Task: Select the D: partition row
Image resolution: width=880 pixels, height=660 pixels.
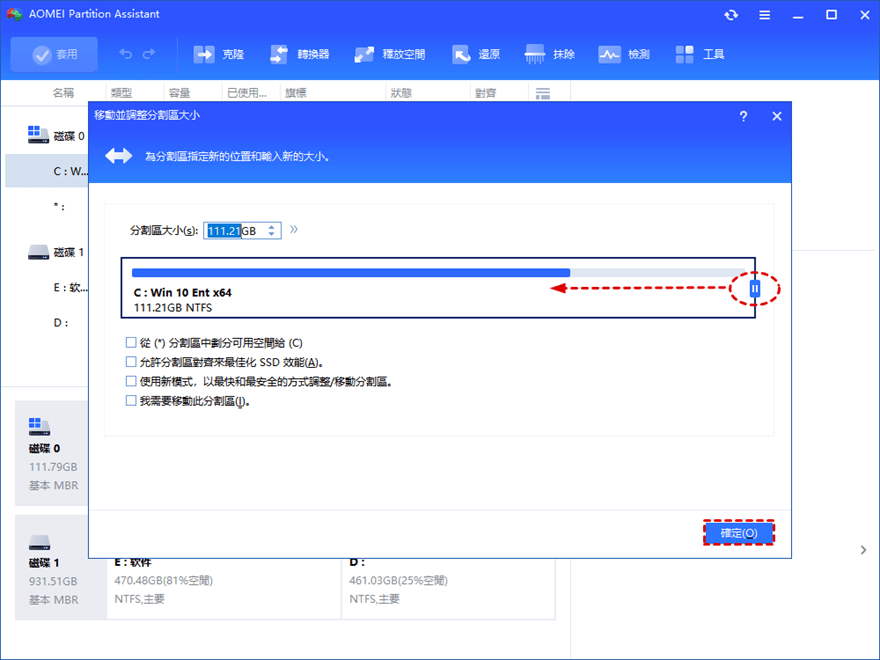Action: pyautogui.click(x=61, y=323)
